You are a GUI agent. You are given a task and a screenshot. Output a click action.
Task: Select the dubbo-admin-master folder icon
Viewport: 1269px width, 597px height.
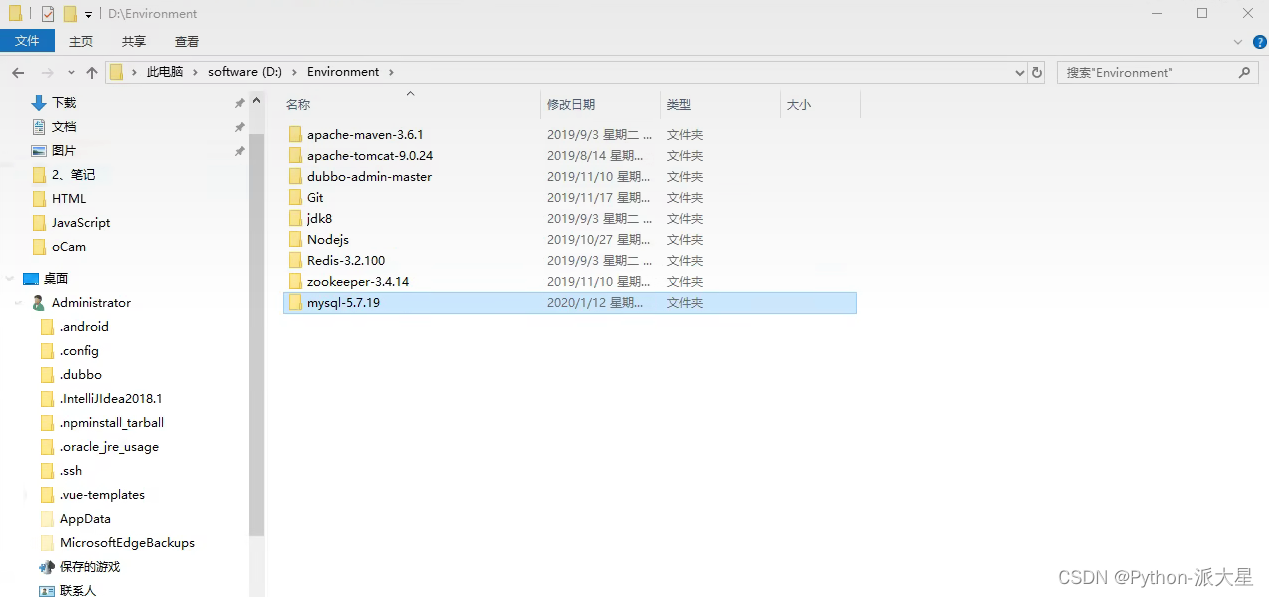pyautogui.click(x=295, y=176)
